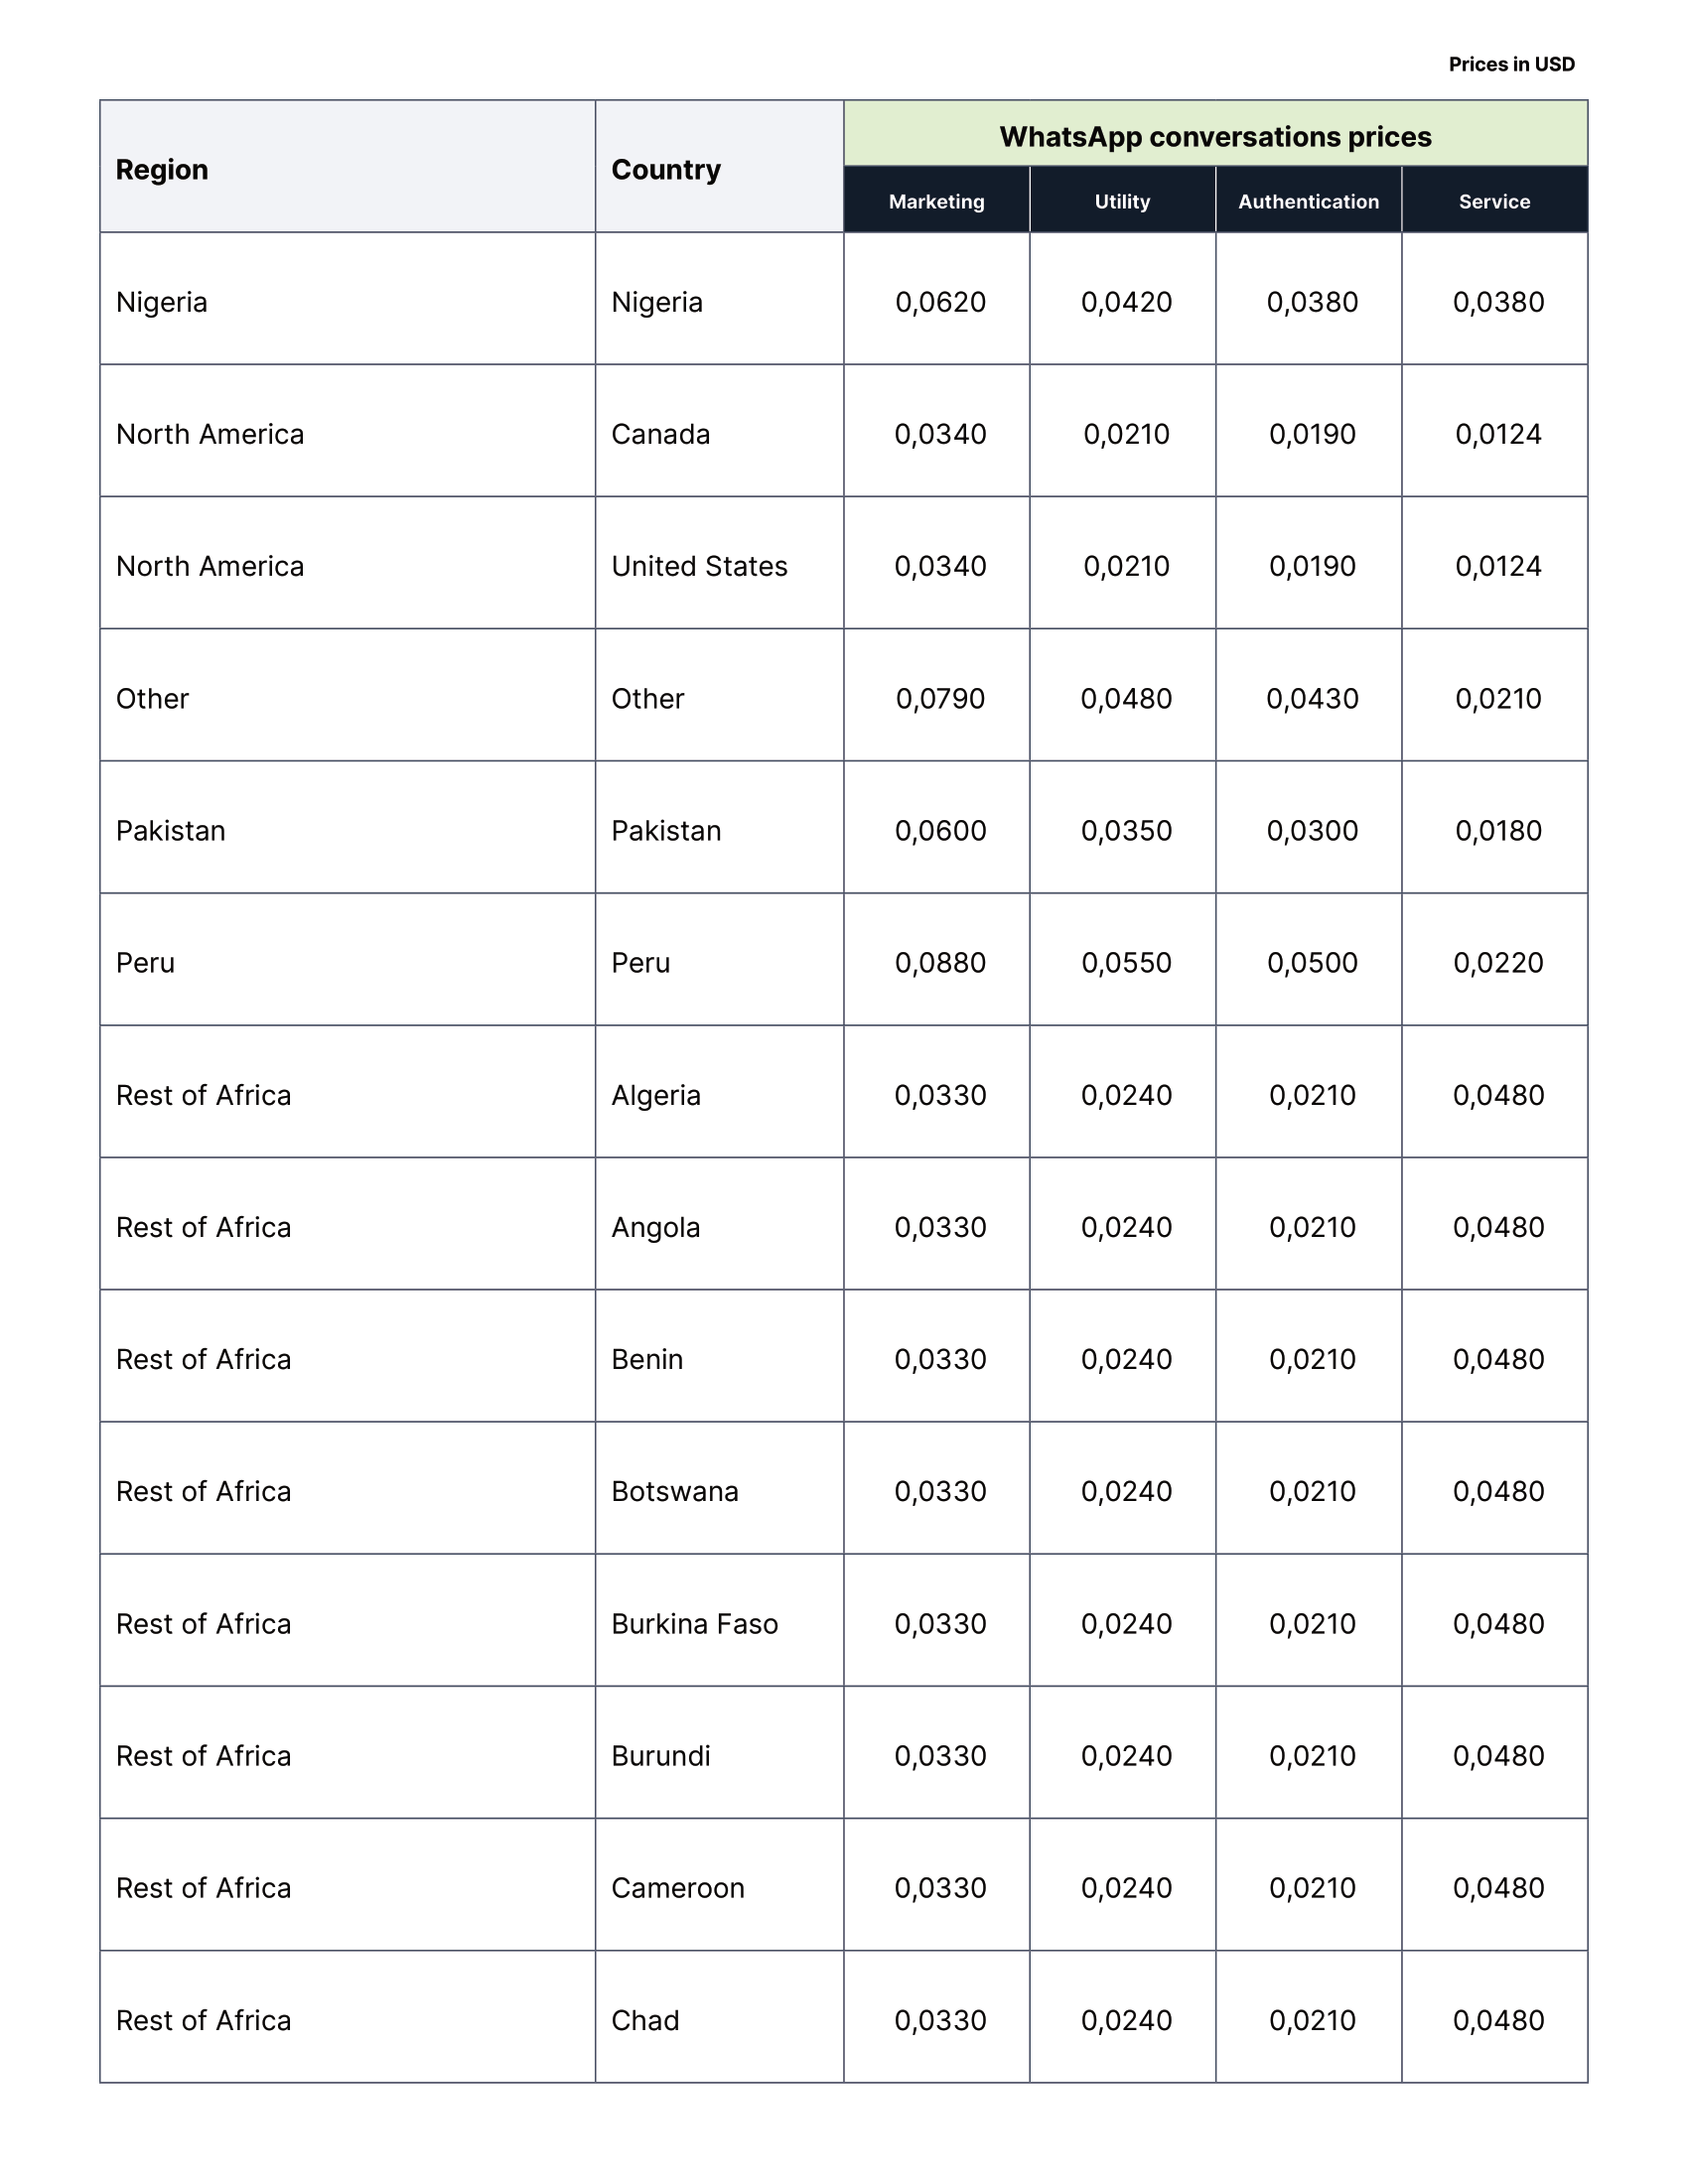The image size is (1688, 2184).
Task: Select the Burkina Faso country cell
Action: pyautogui.click(x=694, y=1624)
